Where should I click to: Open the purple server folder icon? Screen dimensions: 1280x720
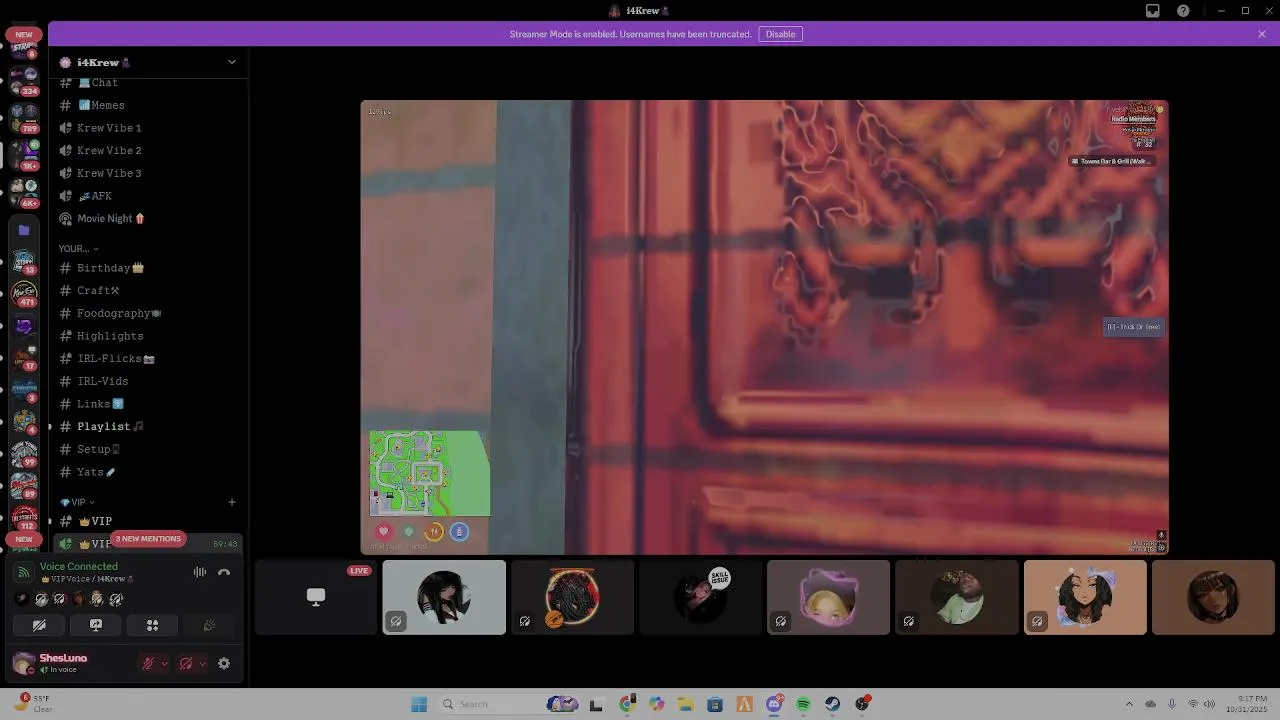pyautogui.click(x=24, y=230)
